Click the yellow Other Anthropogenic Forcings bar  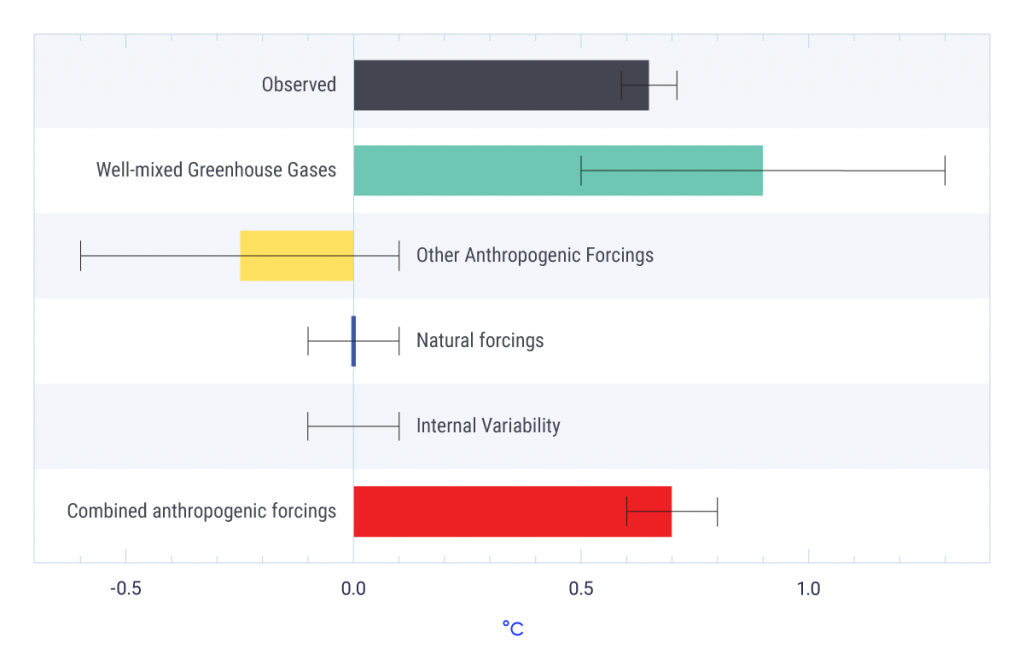coord(297,256)
